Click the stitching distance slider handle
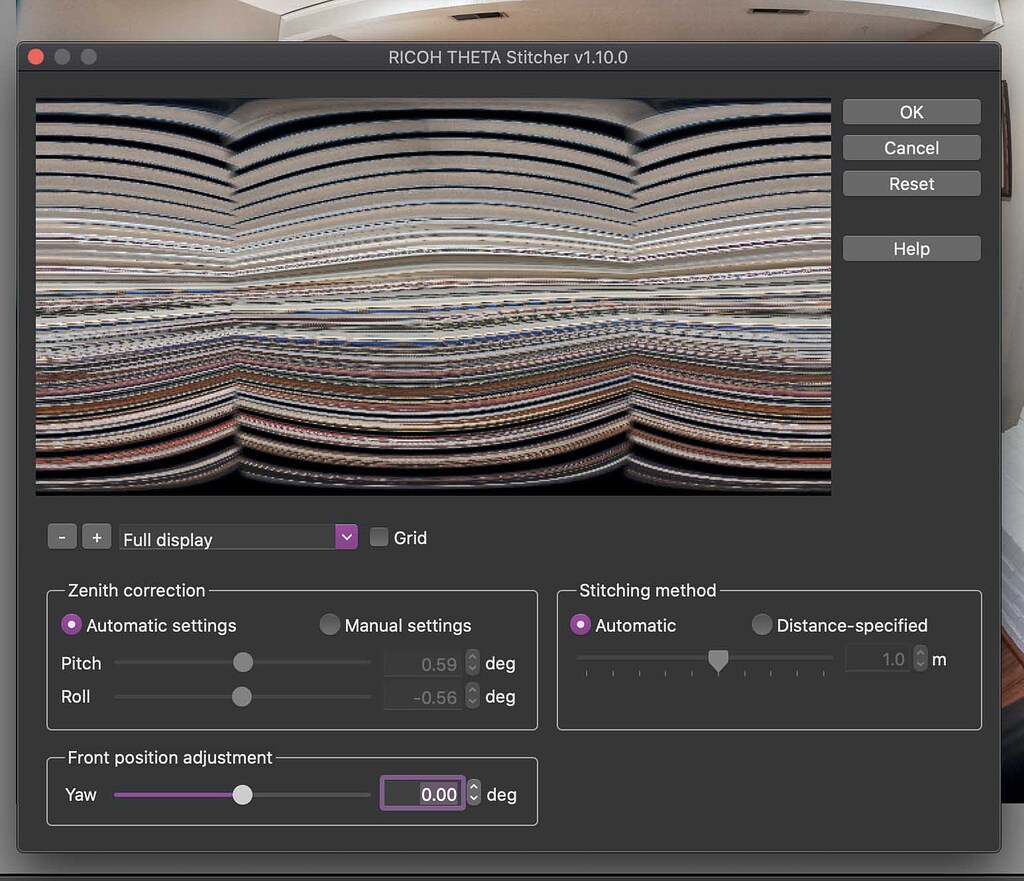Viewport: 1024px width, 881px height. tap(718, 661)
